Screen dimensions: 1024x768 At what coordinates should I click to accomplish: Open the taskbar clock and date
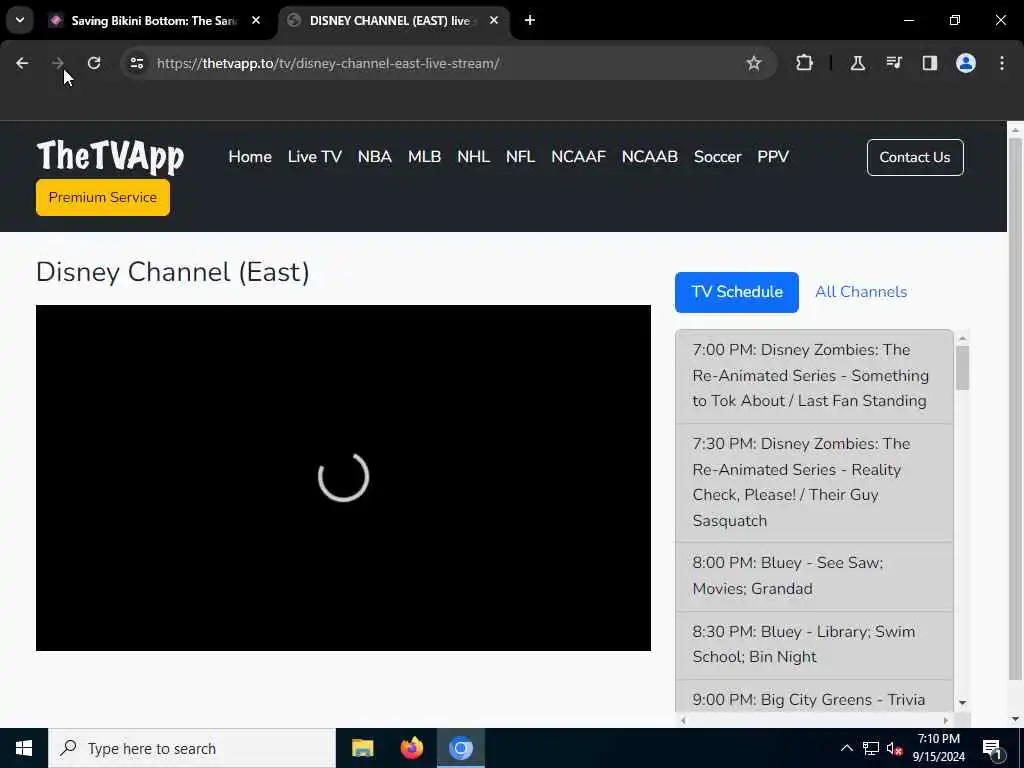[938, 748]
